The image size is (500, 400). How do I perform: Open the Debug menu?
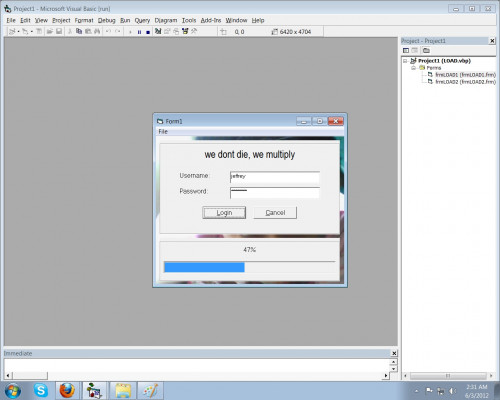(x=106, y=20)
